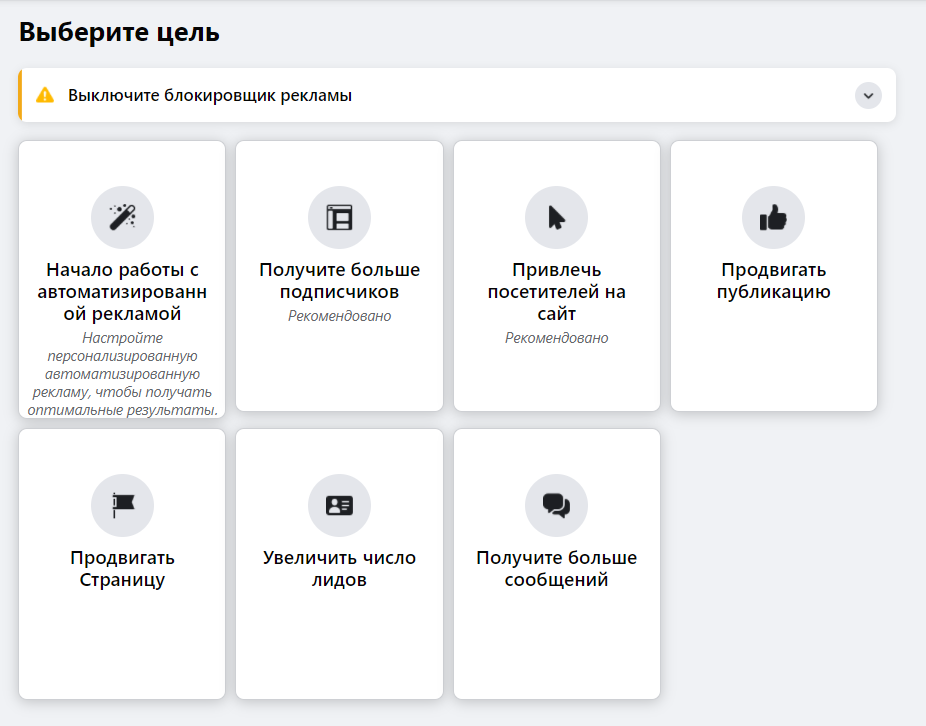Click the yellow warning triangle icon
Viewport: 926px width, 726px height.
click(x=44, y=95)
